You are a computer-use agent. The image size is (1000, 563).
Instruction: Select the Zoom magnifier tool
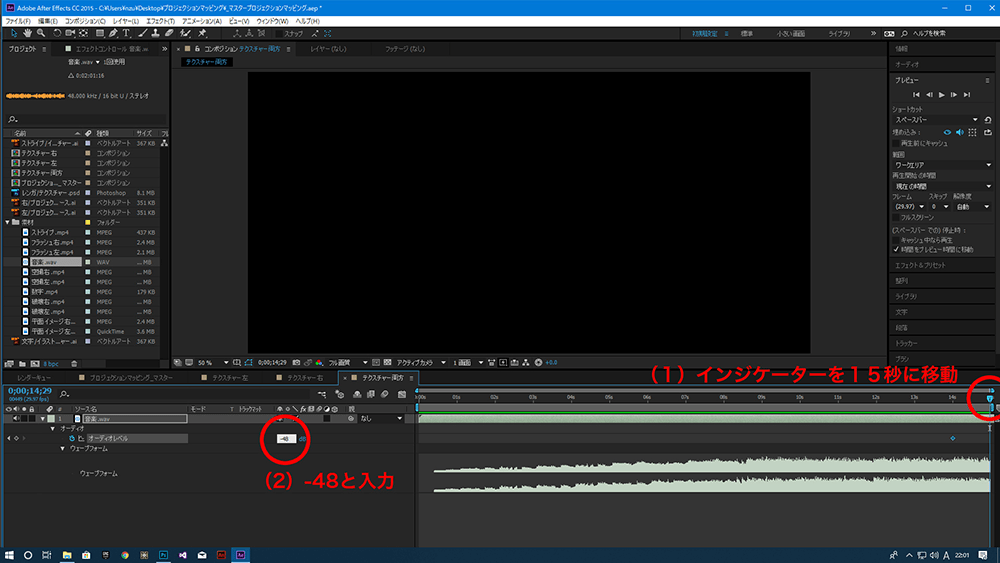[40, 33]
